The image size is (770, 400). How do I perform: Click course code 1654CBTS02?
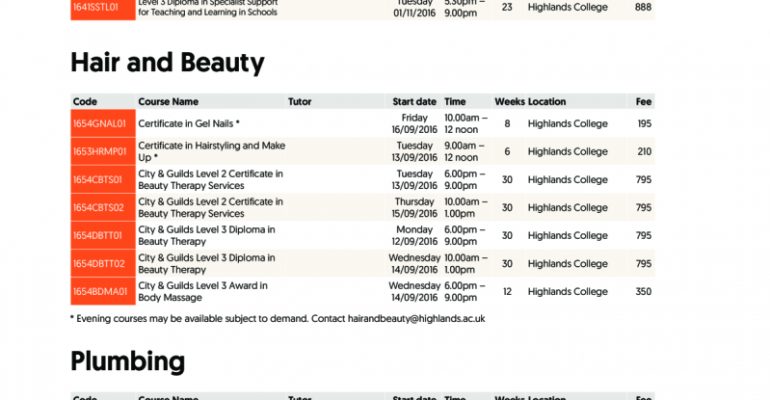pos(99,208)
